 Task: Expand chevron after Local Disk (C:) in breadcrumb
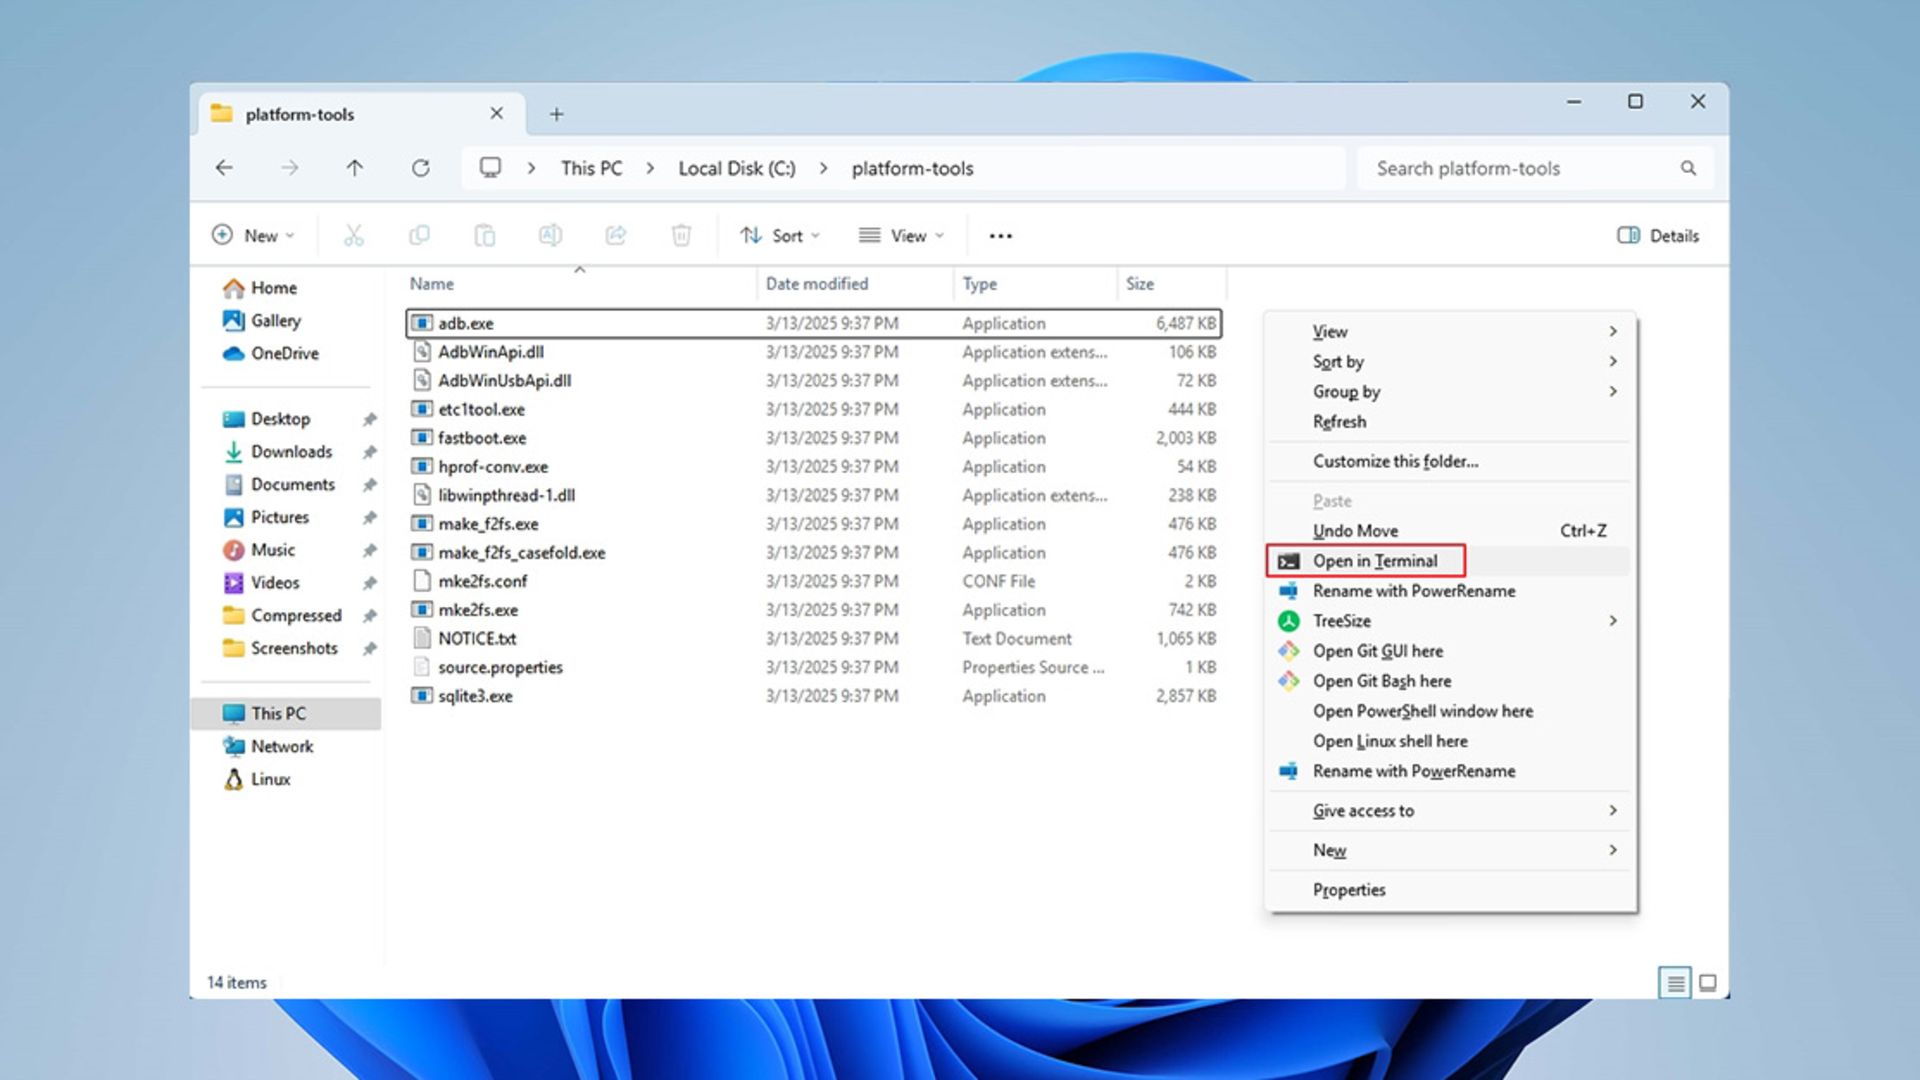[x=823, y=168]
